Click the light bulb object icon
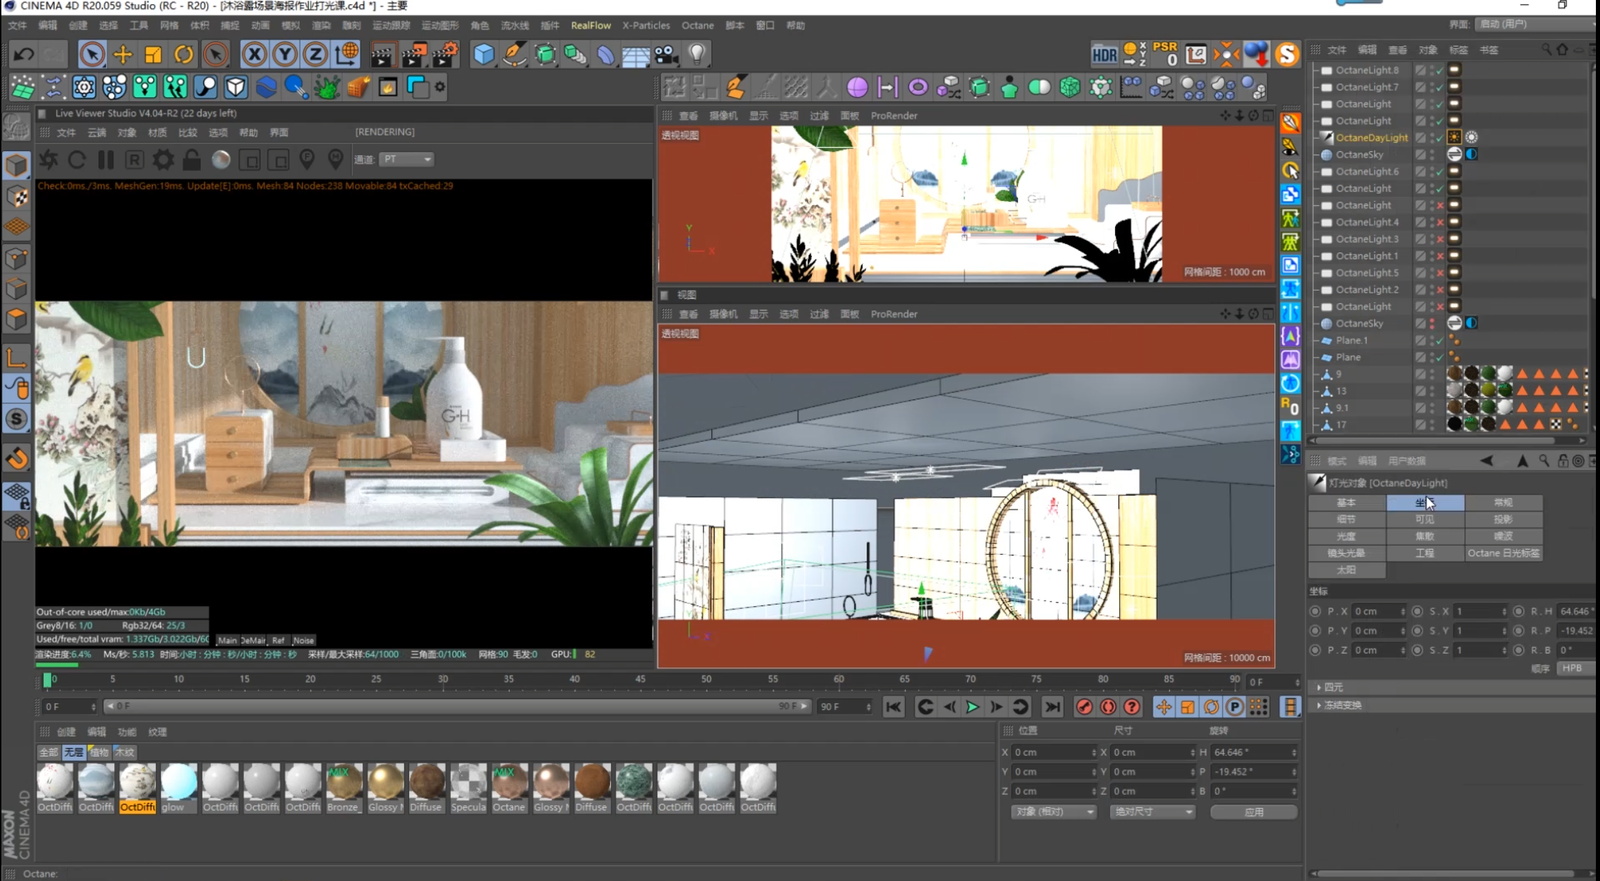 (697, 54)
